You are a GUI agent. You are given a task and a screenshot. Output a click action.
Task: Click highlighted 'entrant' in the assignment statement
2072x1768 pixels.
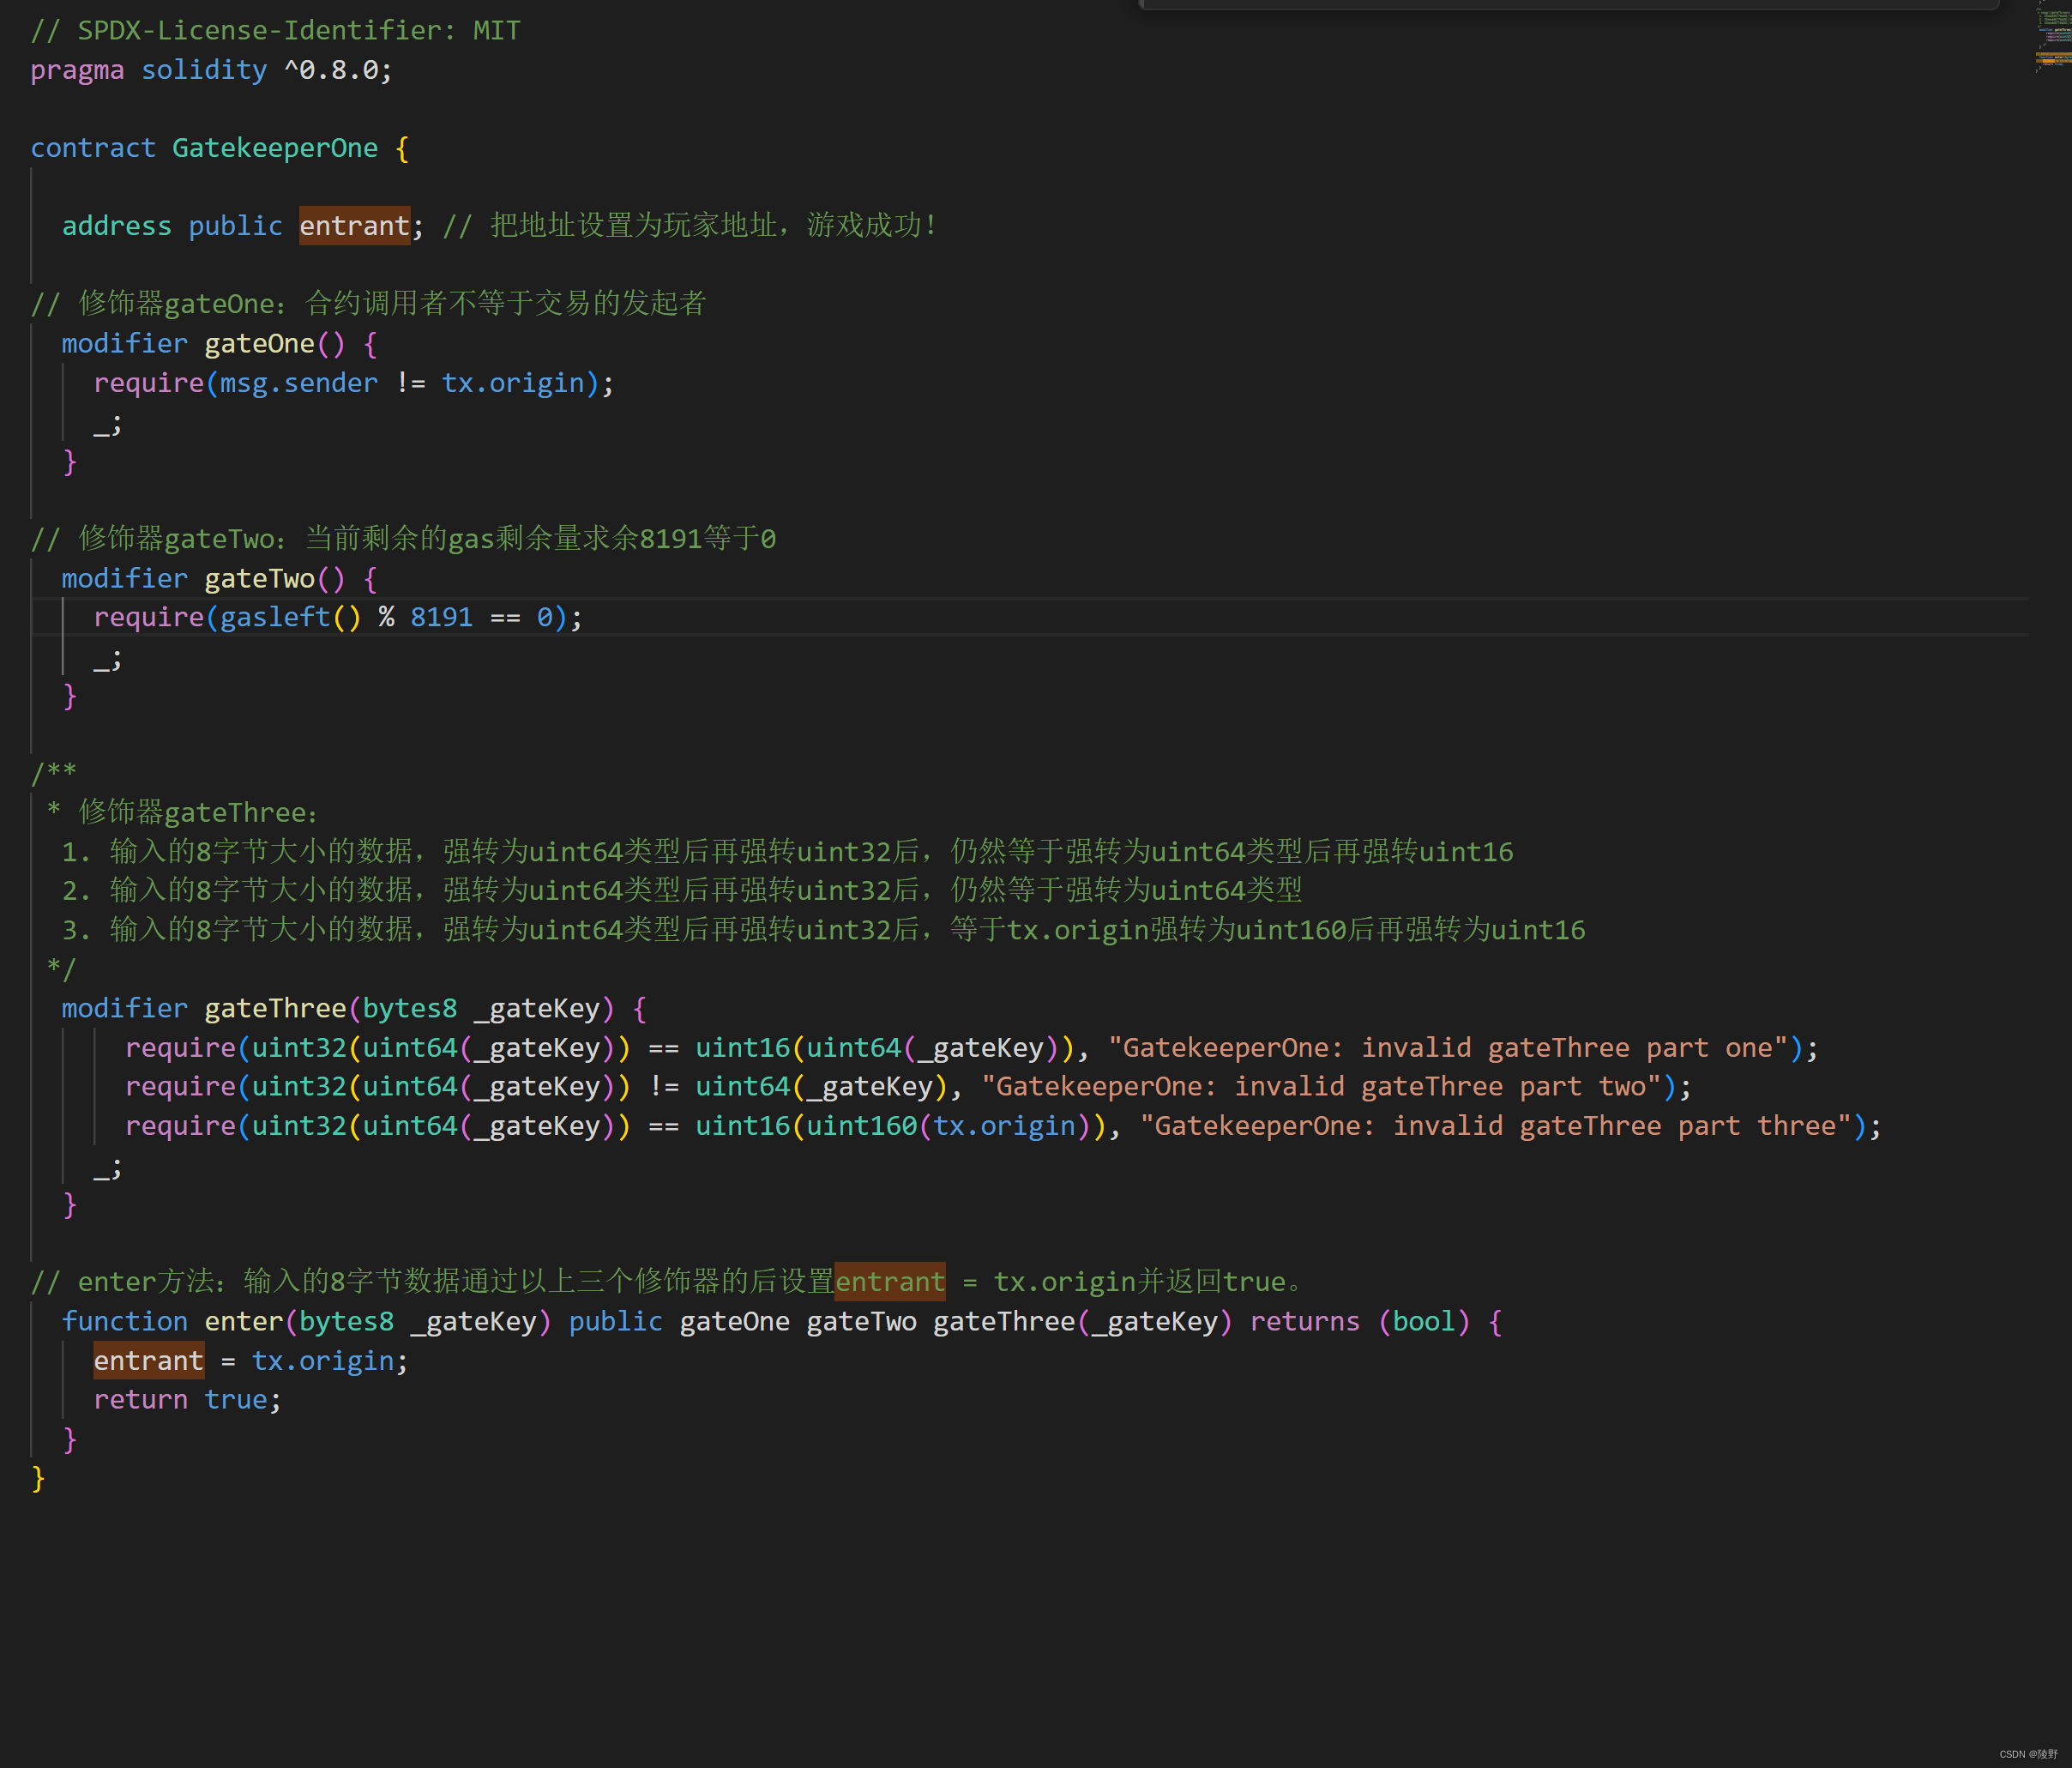point(149,1360)
